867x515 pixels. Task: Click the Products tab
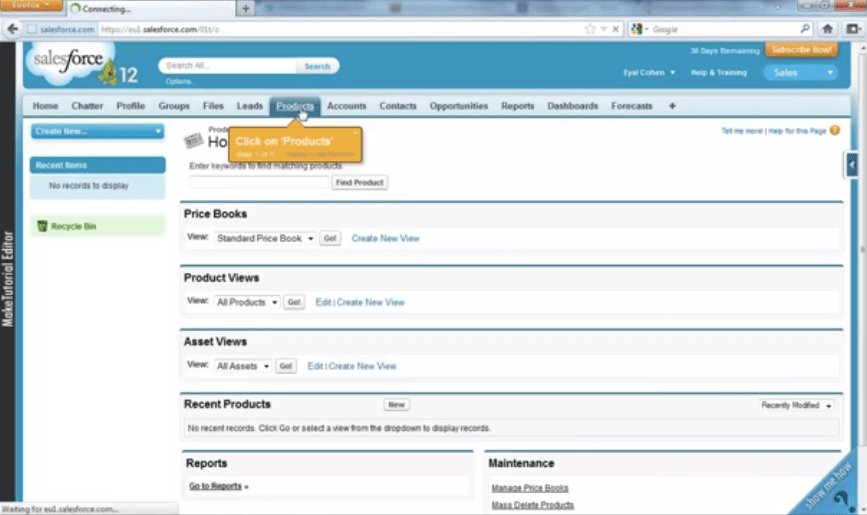click(x=295, y=106)
